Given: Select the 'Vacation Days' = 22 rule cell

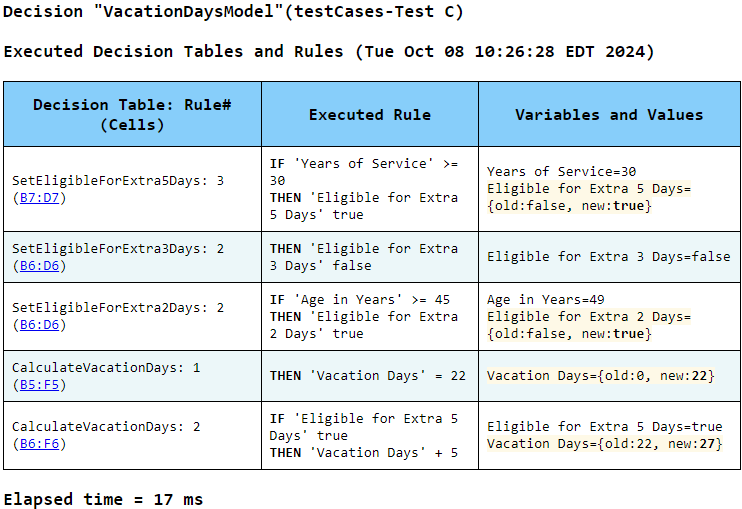Looking at the screenshot, I should (x=367, y=376).
